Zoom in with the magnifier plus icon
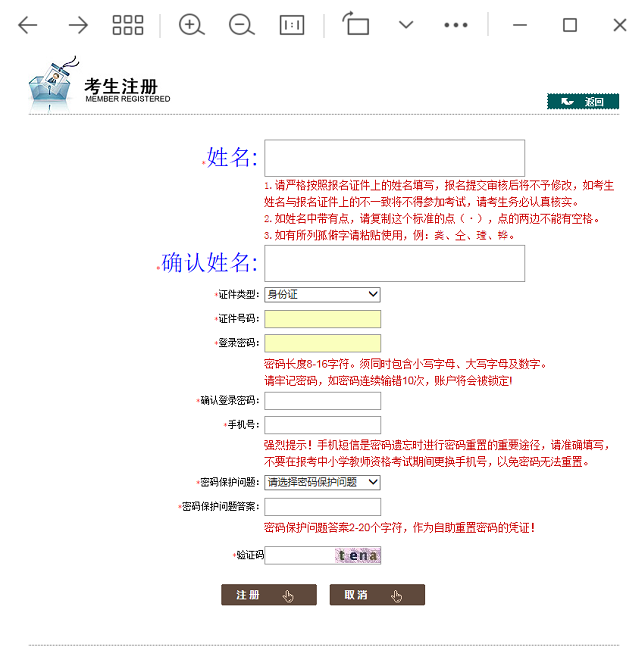This screenshot has height=649, width=643. pyautogui.click(x=191, y=25)
